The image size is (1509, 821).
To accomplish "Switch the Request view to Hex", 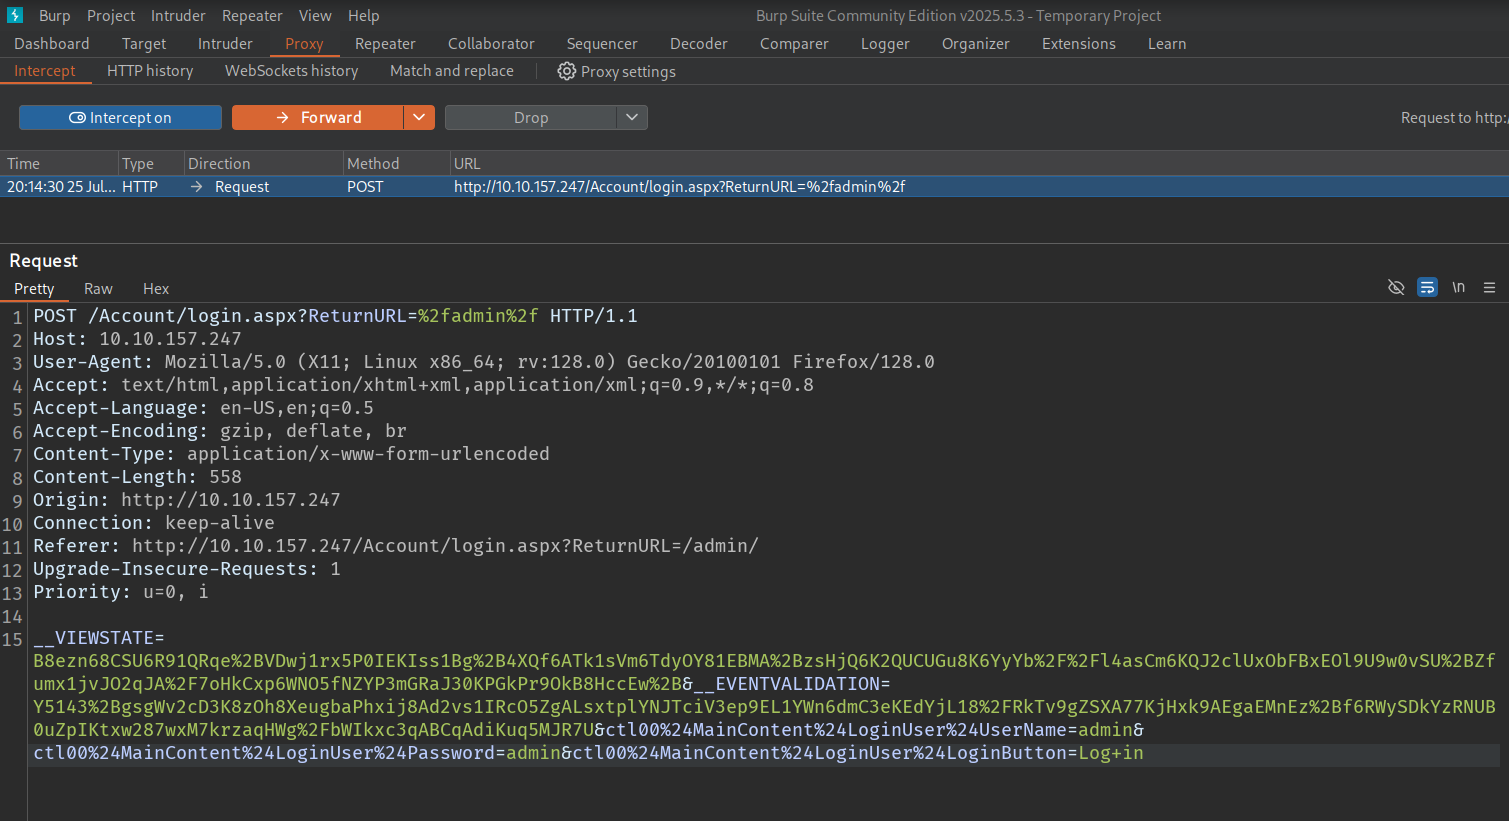I will tap(156, 289).
